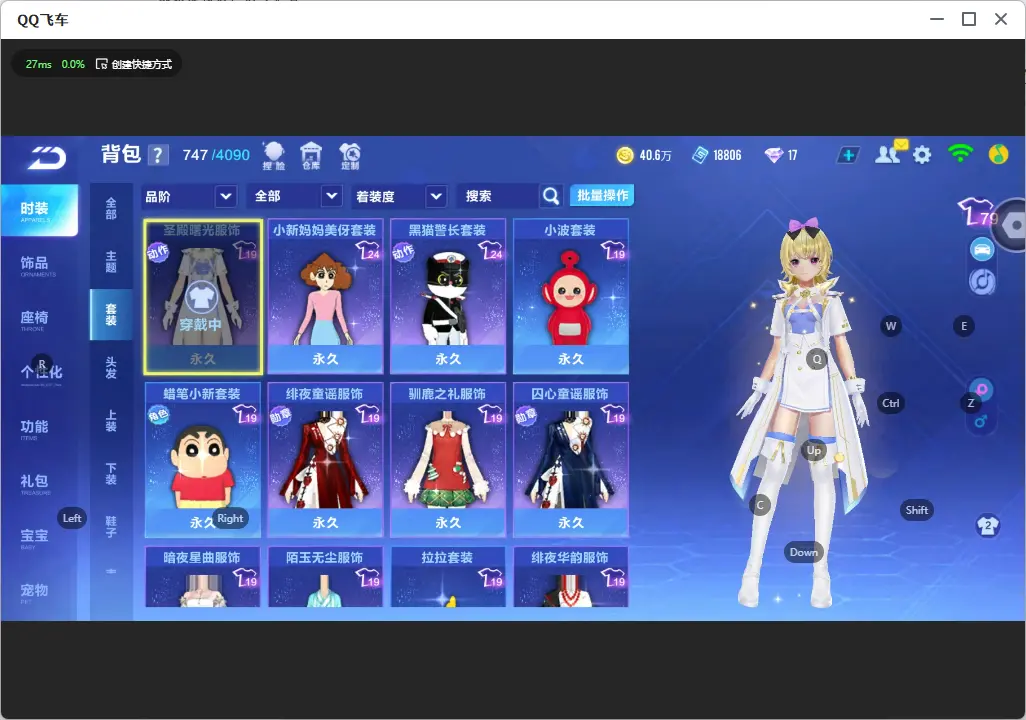
Task: Open the 仓库 warehouse icon
Action: coord(311,156)
